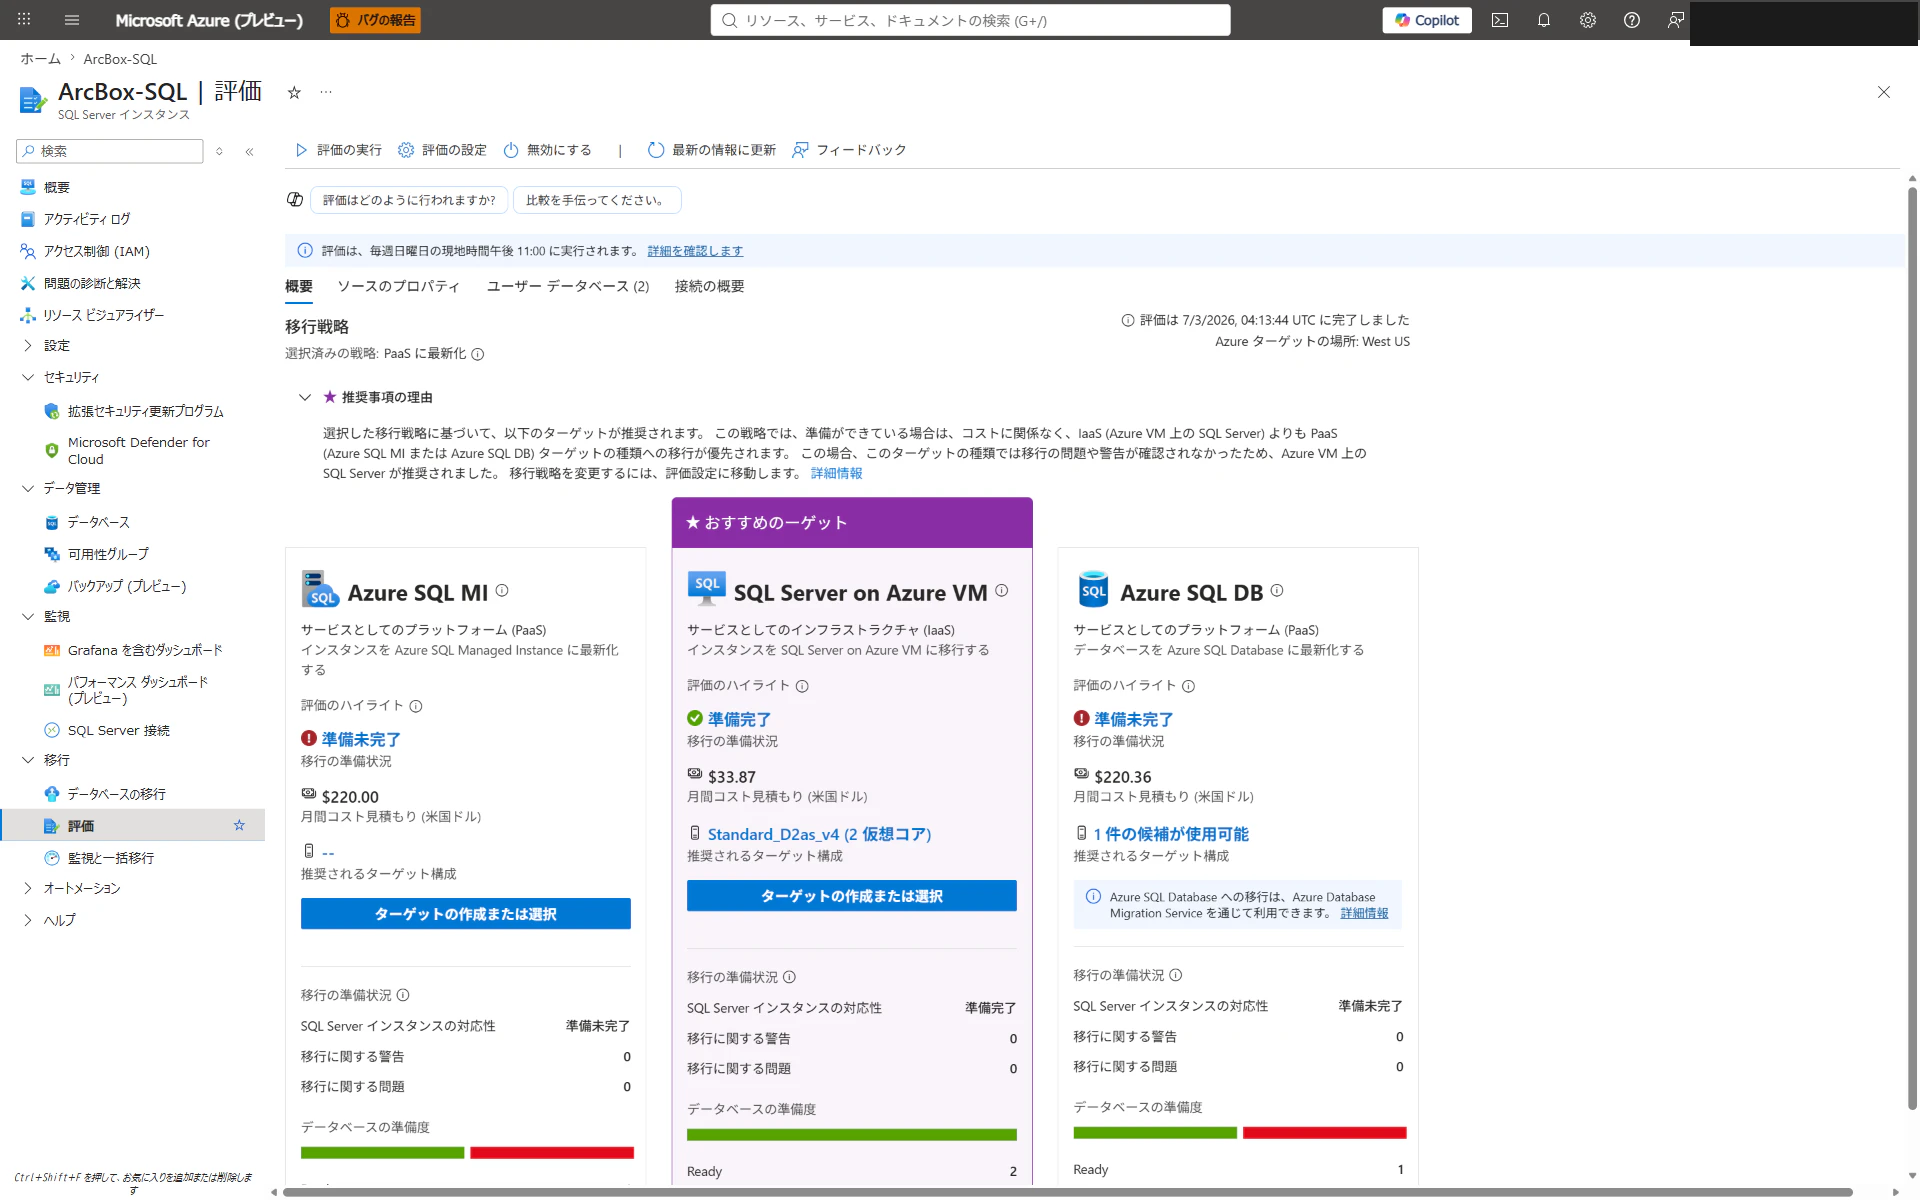Open portal settings gear icon

point(1588,20)
